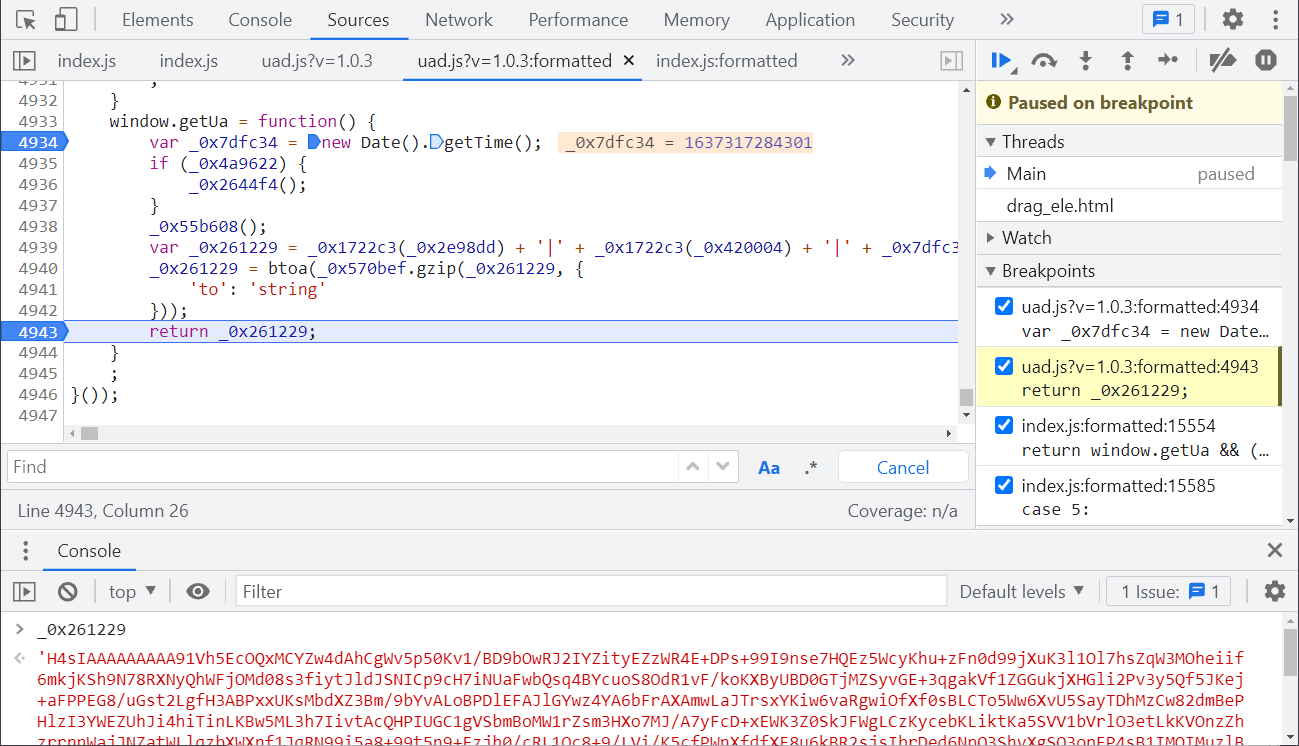The width and height of the screenshot is (1299, 746).
Task: Open the Network panel
Action: (x=459, y=20)
